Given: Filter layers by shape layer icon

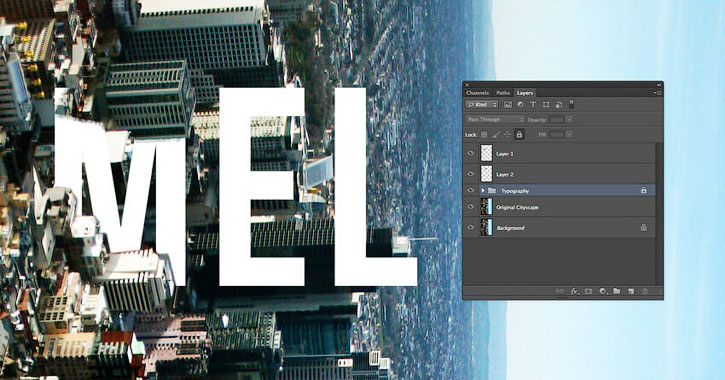Looking at the screenshot, I should tap(546, 105).
